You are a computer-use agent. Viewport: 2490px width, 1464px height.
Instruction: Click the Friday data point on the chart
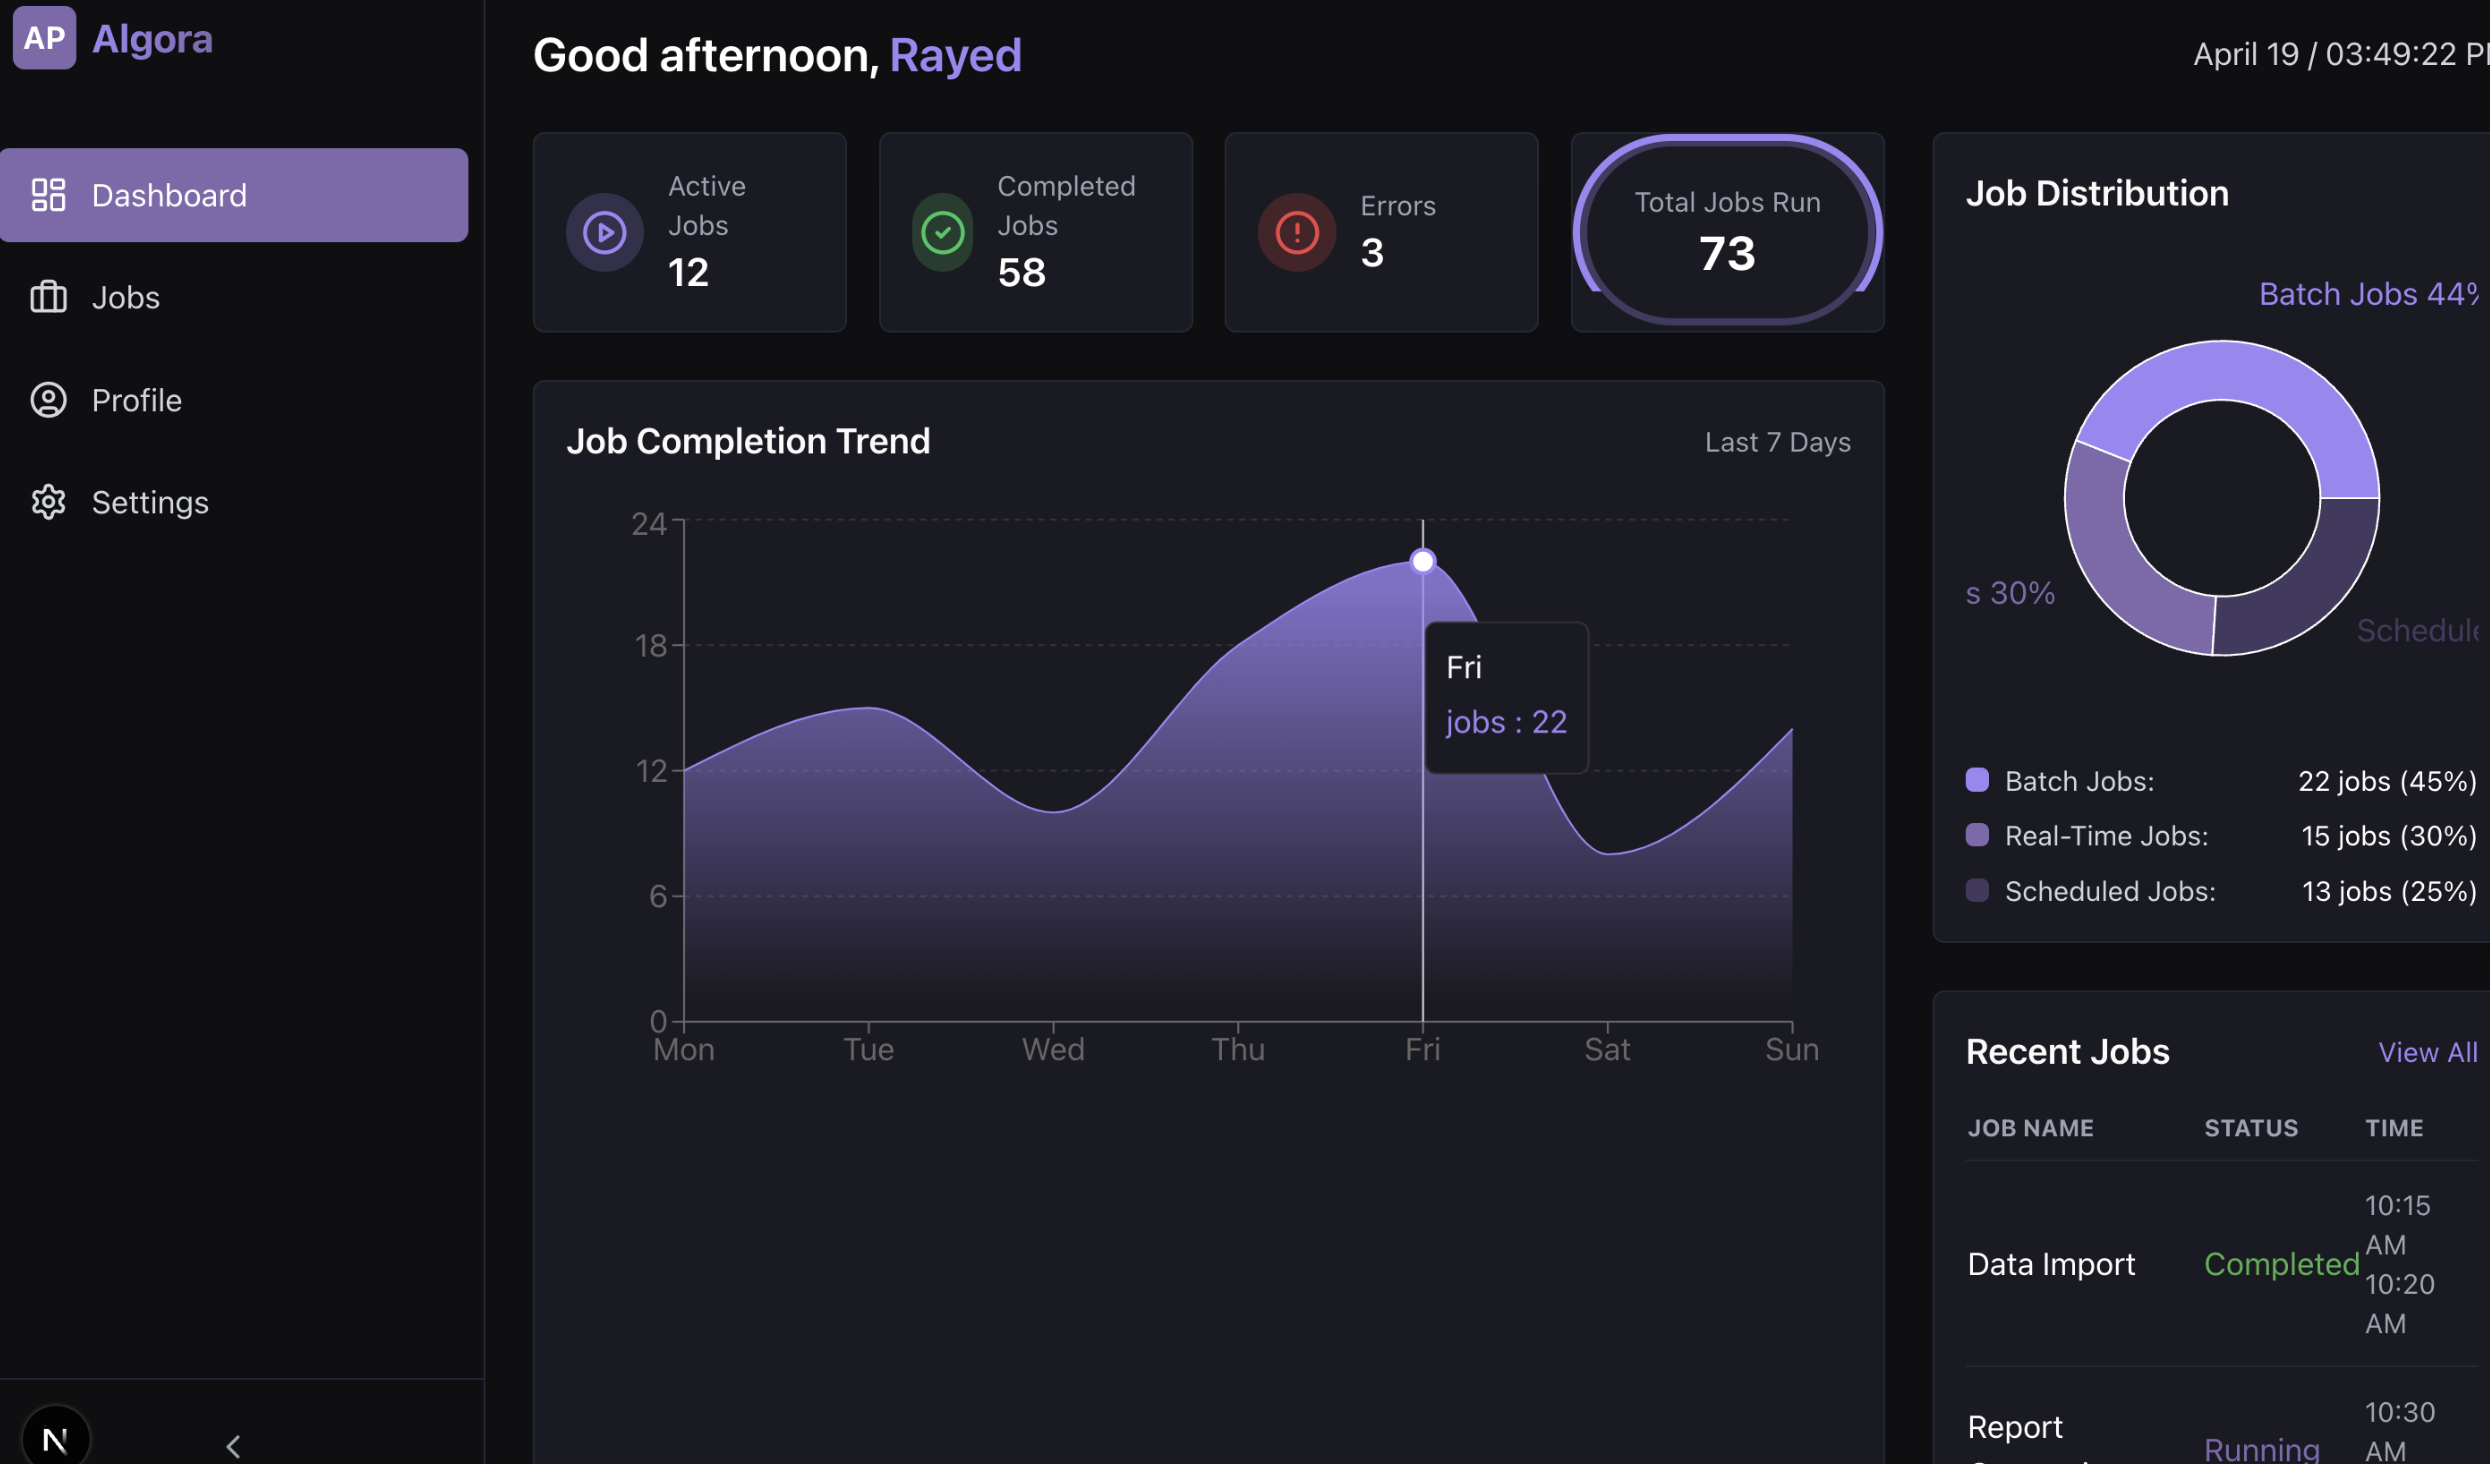pos(1422,561)
